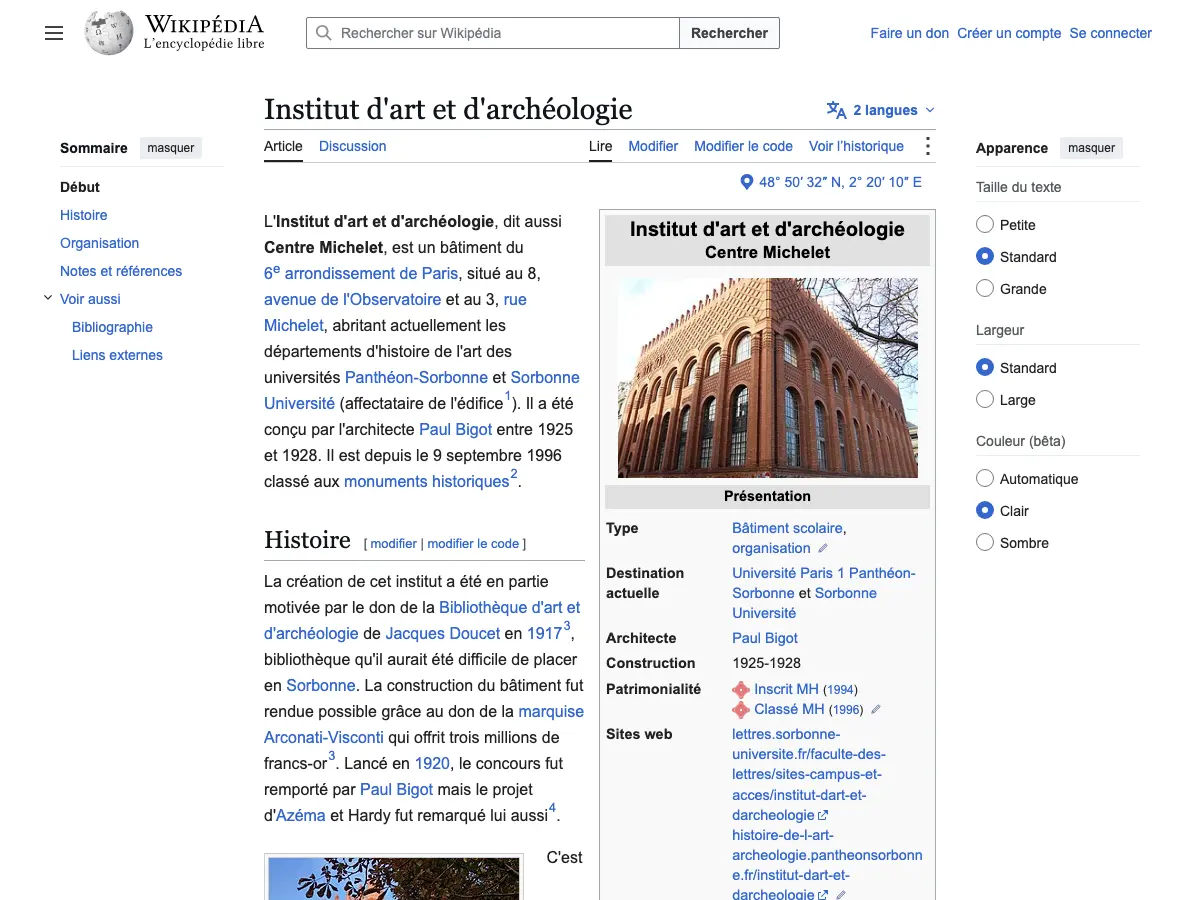This screenshot has width=1200, height=900.
Task: Switch to the Discussion tab
Action: [x=352, y=146]
